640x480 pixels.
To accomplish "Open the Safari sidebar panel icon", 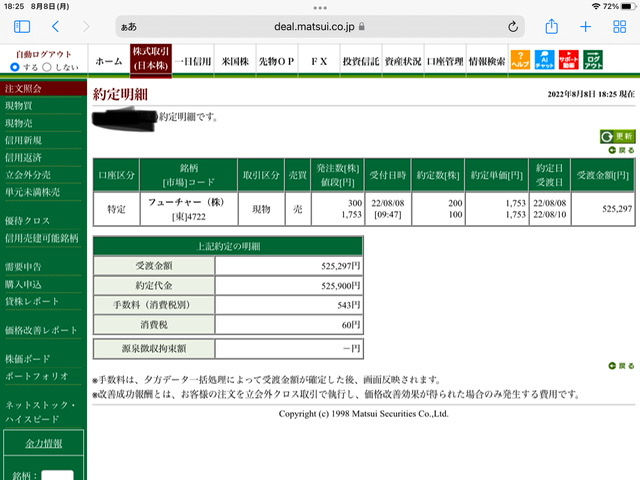I will [22, 27].
